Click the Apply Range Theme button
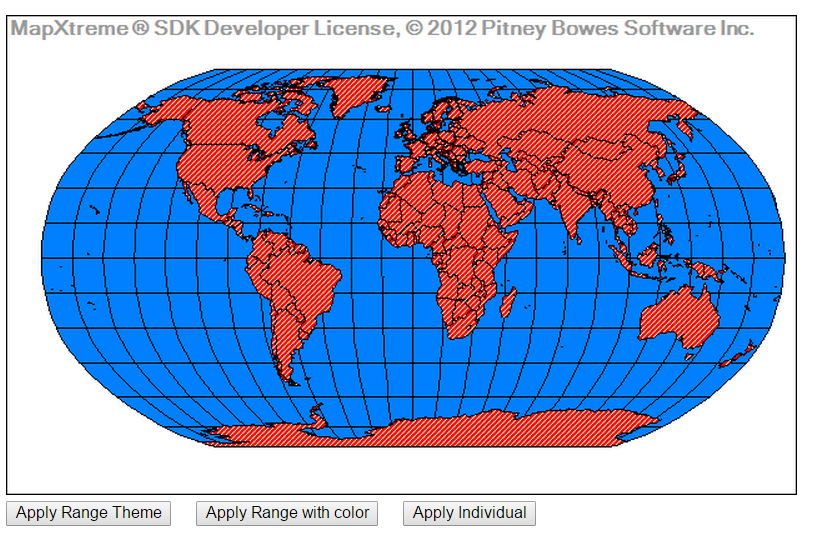The width and height of the screenshot is (814, 537). 89,513
